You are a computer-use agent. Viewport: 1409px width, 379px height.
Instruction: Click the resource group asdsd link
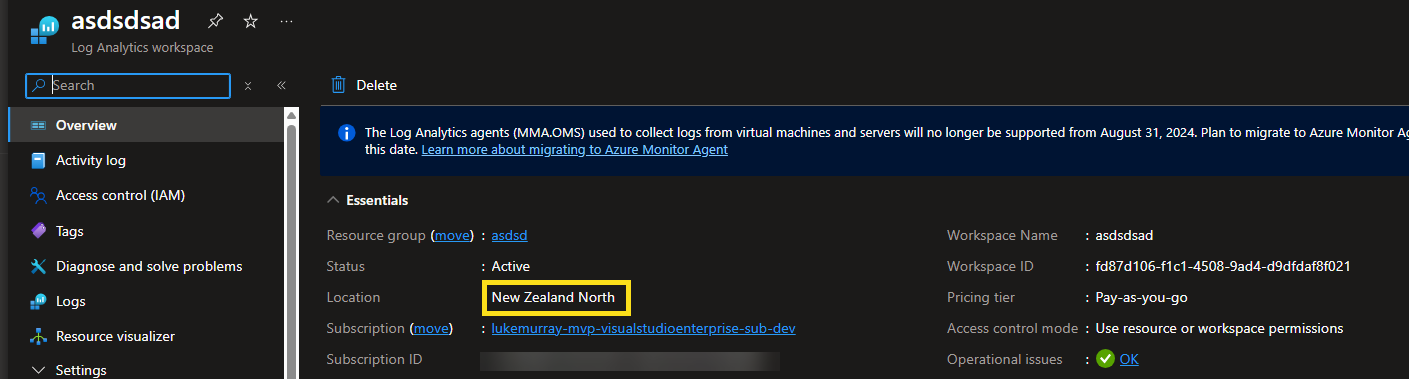click(509, 236)
